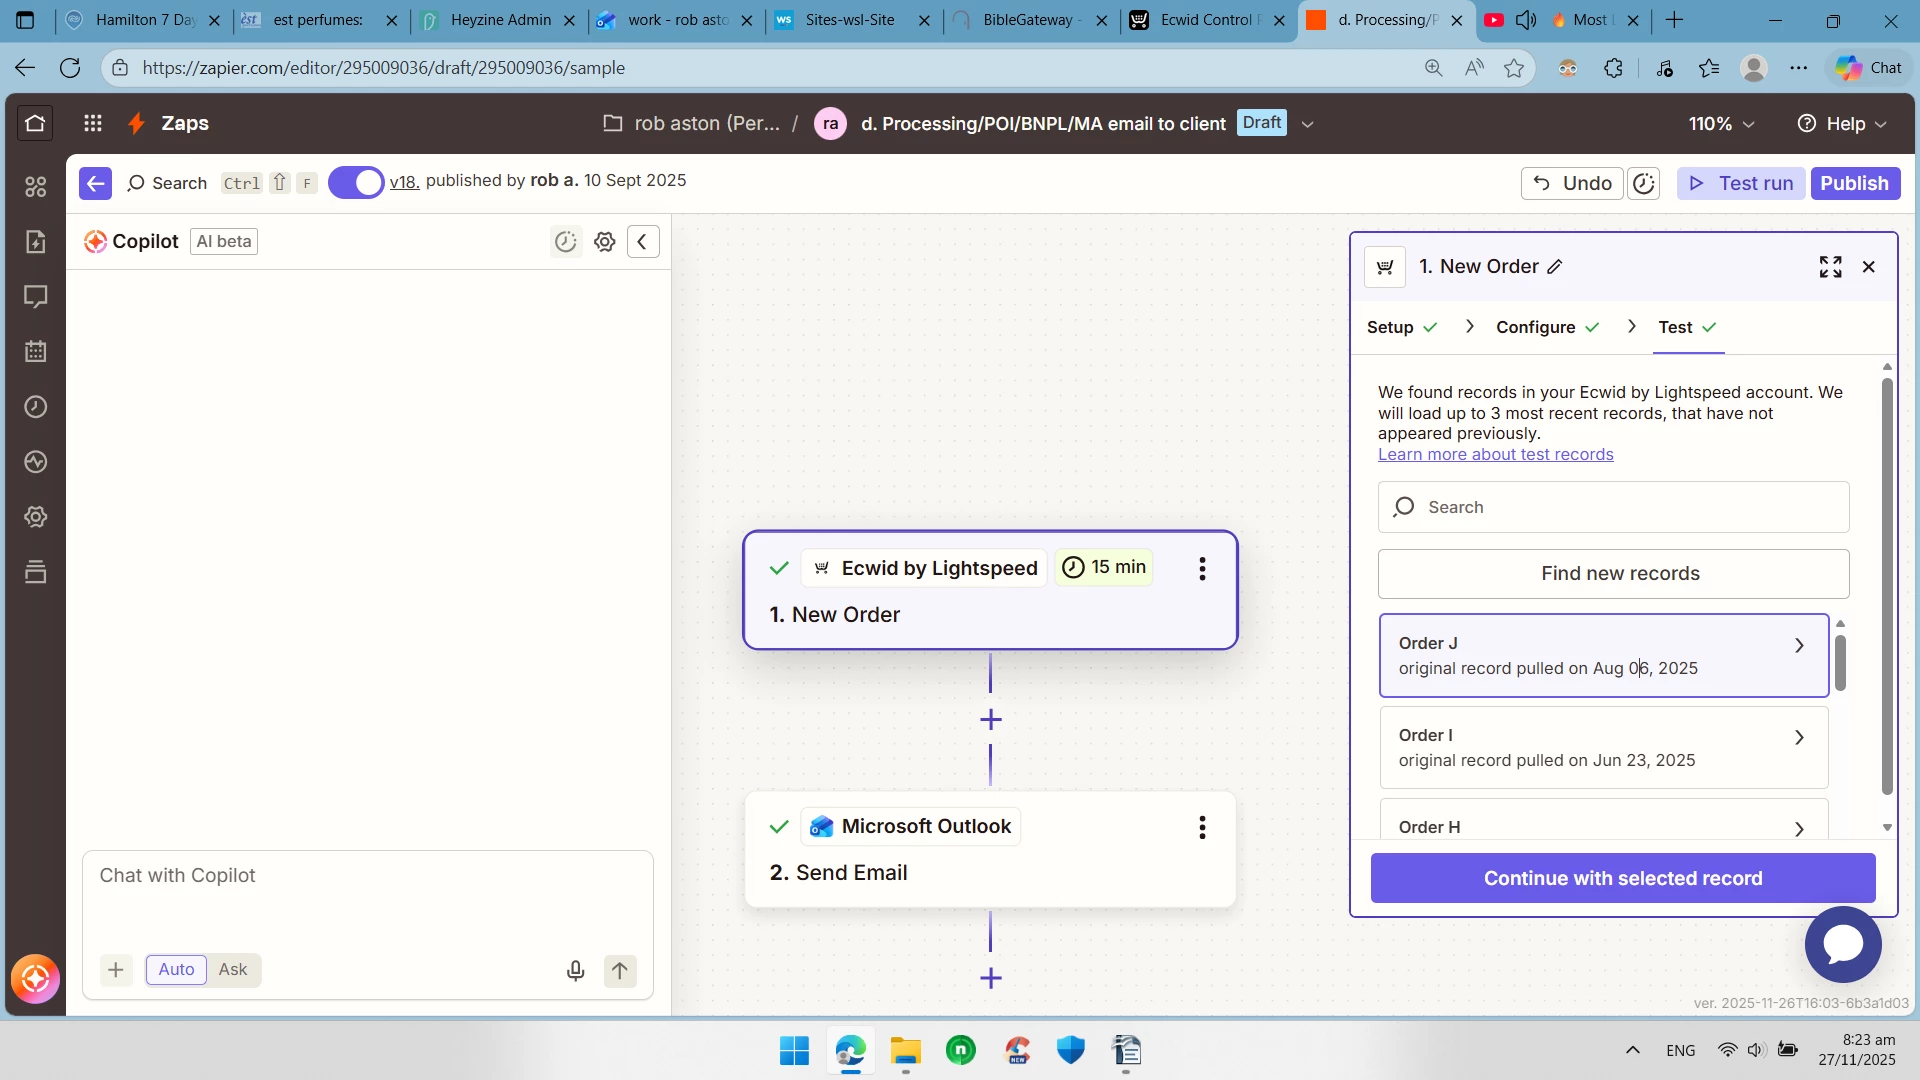Expand the New Order panel to fullscreen
Screen dimensions: 1920x1080
point(1830,267)
